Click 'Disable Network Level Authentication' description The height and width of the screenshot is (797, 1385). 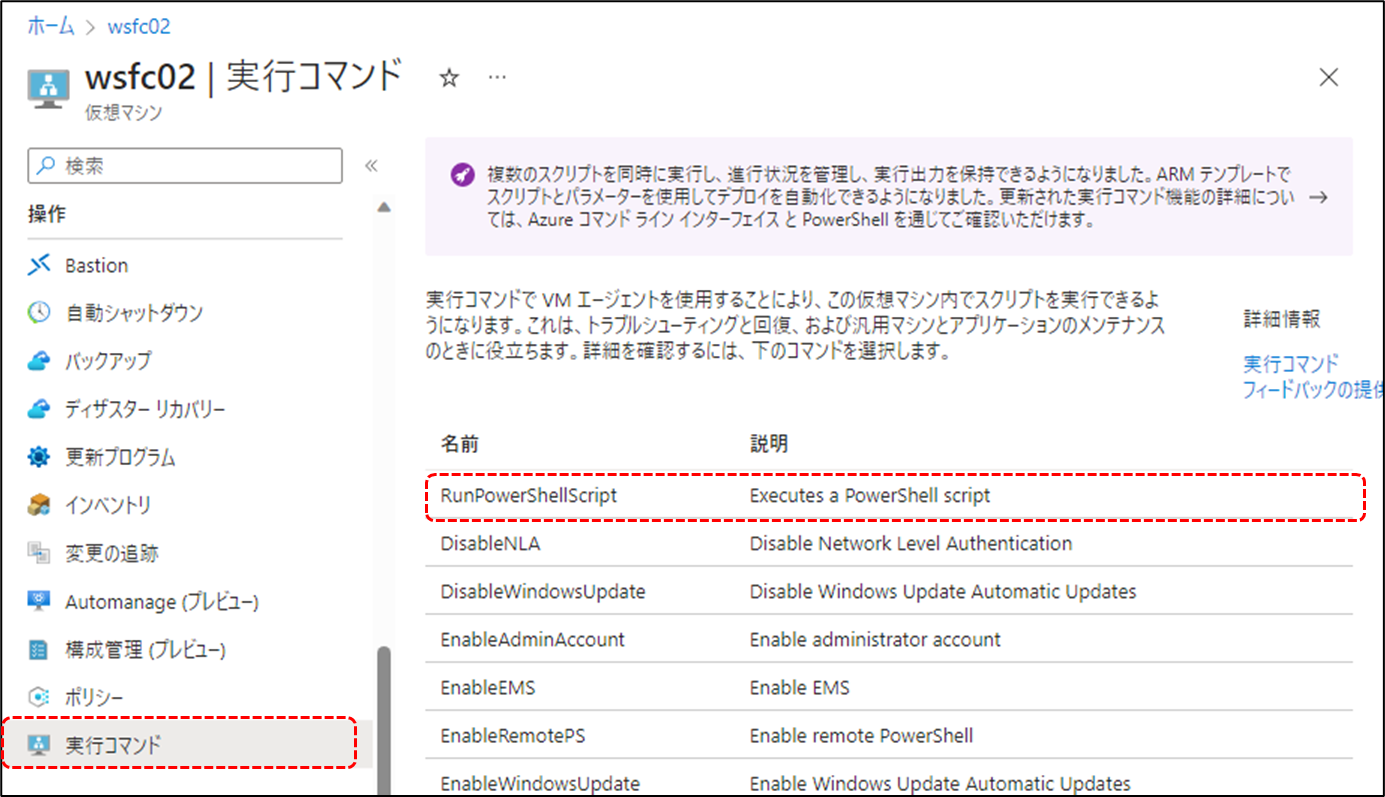(911, 543)
